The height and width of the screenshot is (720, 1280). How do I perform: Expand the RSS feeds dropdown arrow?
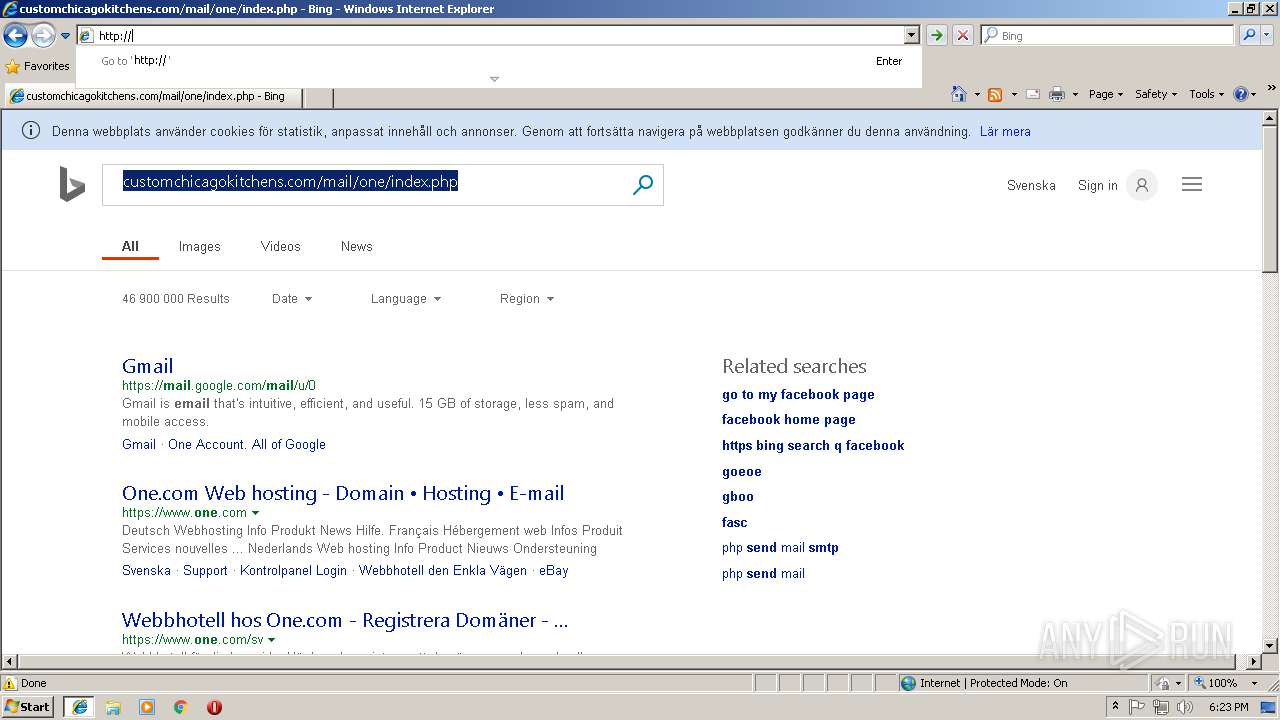1013,95
